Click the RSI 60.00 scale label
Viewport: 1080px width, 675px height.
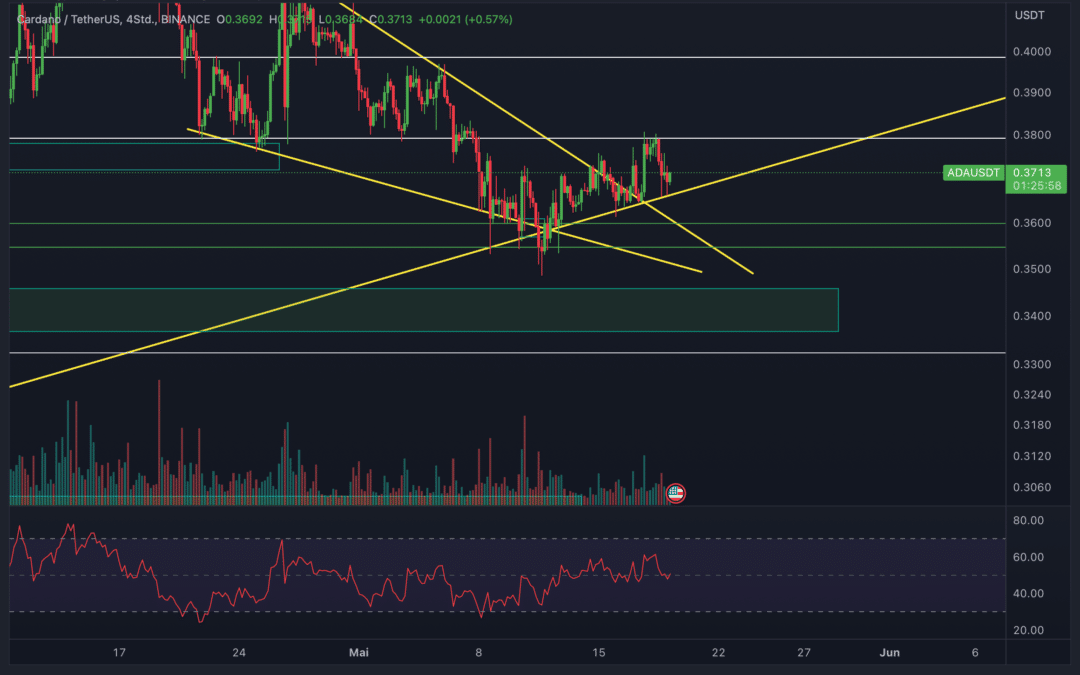(1028, 557)
